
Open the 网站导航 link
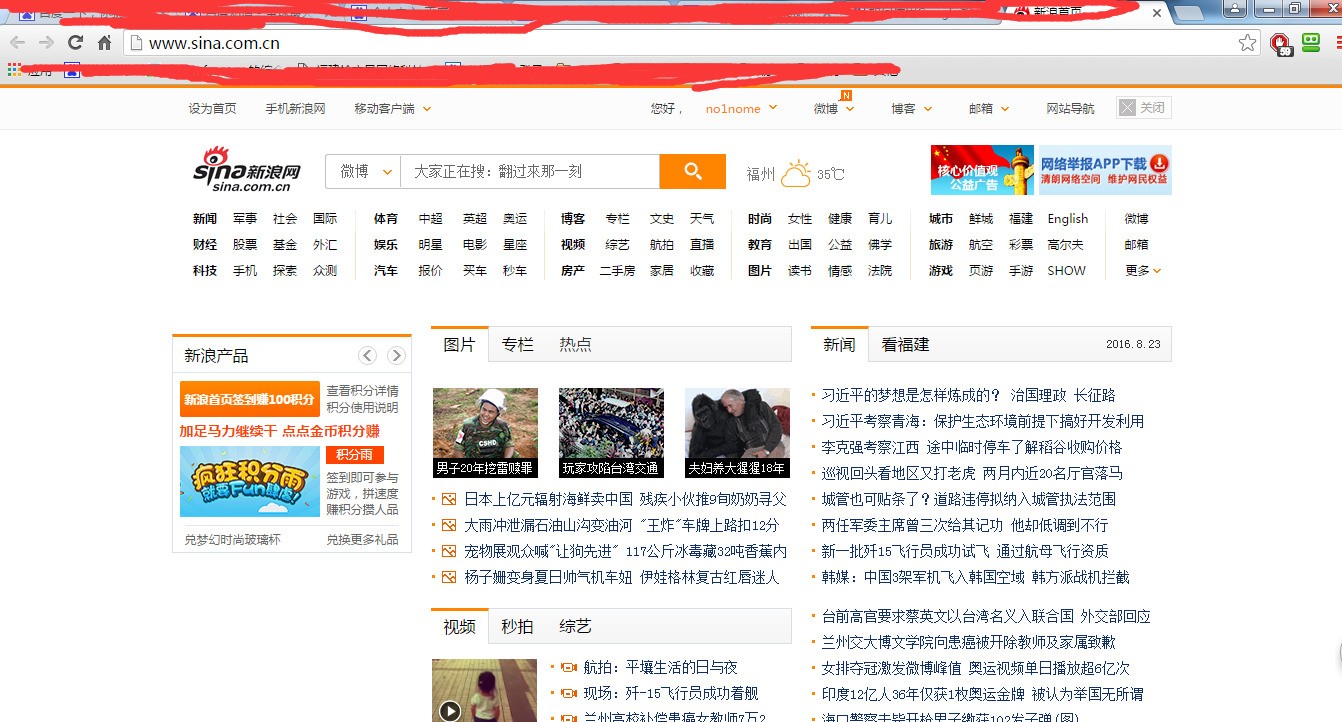1070,109
